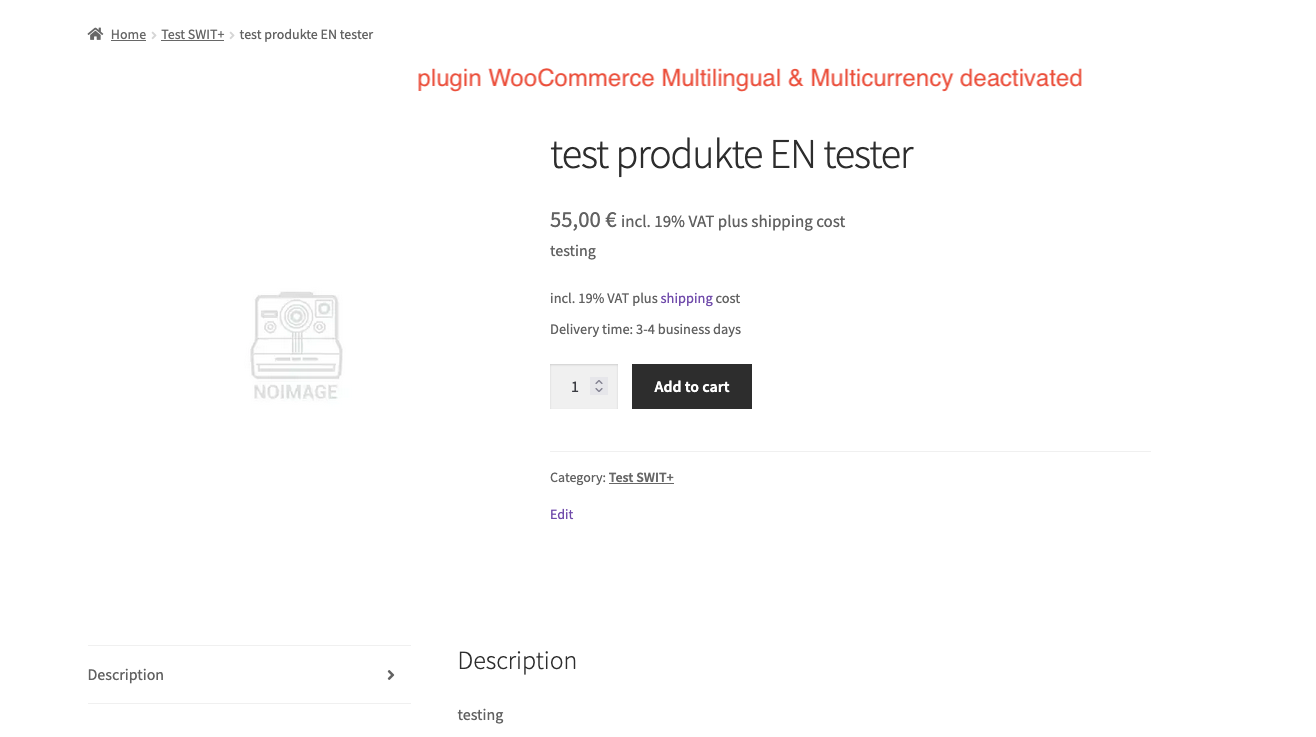Click the right chevron on Description tab
Viewport: 1316px width, 737px height.
(x=391, y=675)
